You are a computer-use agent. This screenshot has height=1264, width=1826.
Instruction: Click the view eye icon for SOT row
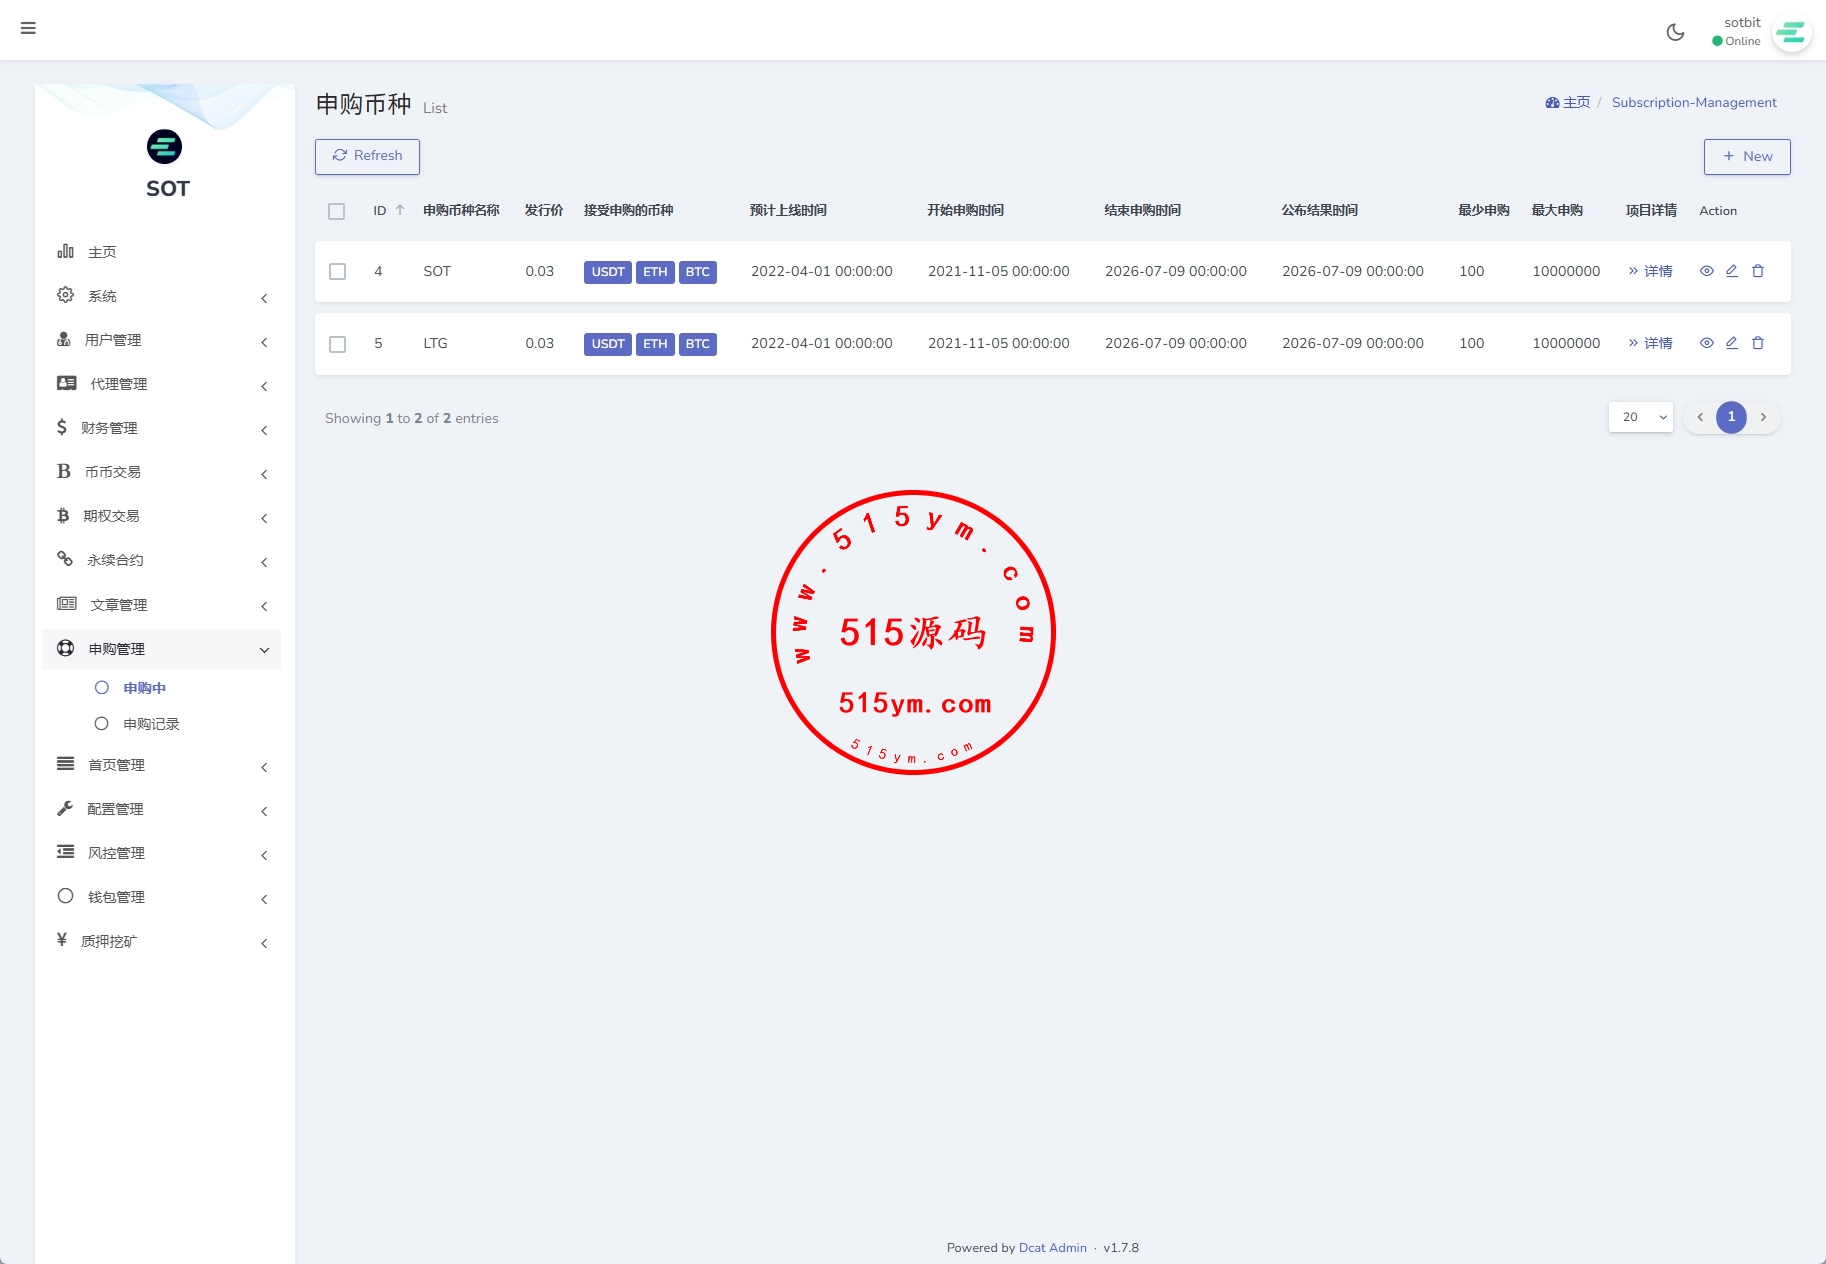[1706, 271]
